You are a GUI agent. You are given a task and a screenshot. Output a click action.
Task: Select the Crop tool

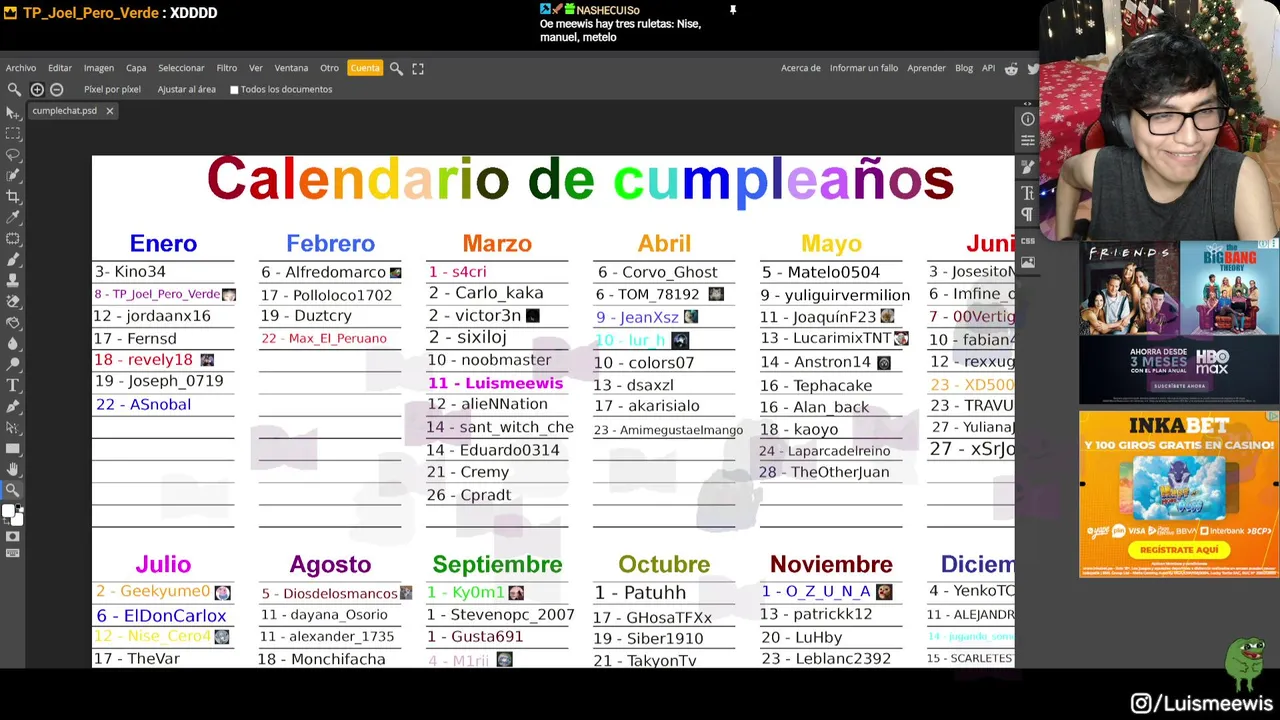pos(13,196)
